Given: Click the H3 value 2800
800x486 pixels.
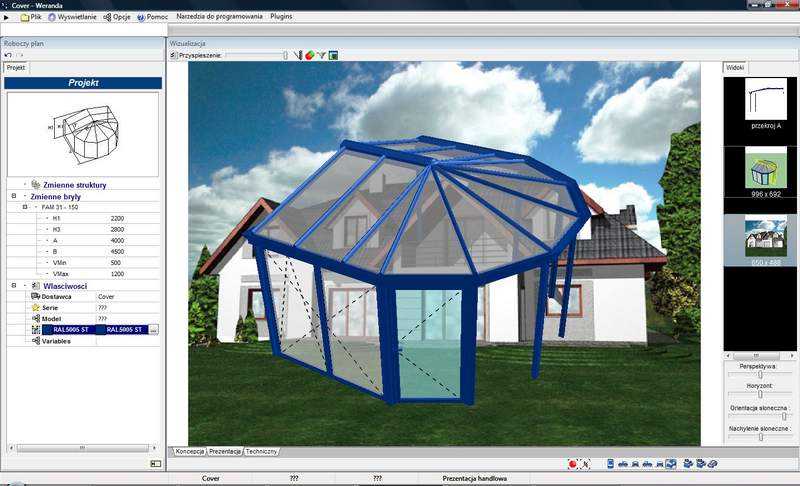Looking at the screenshot, I should [117, 229].
